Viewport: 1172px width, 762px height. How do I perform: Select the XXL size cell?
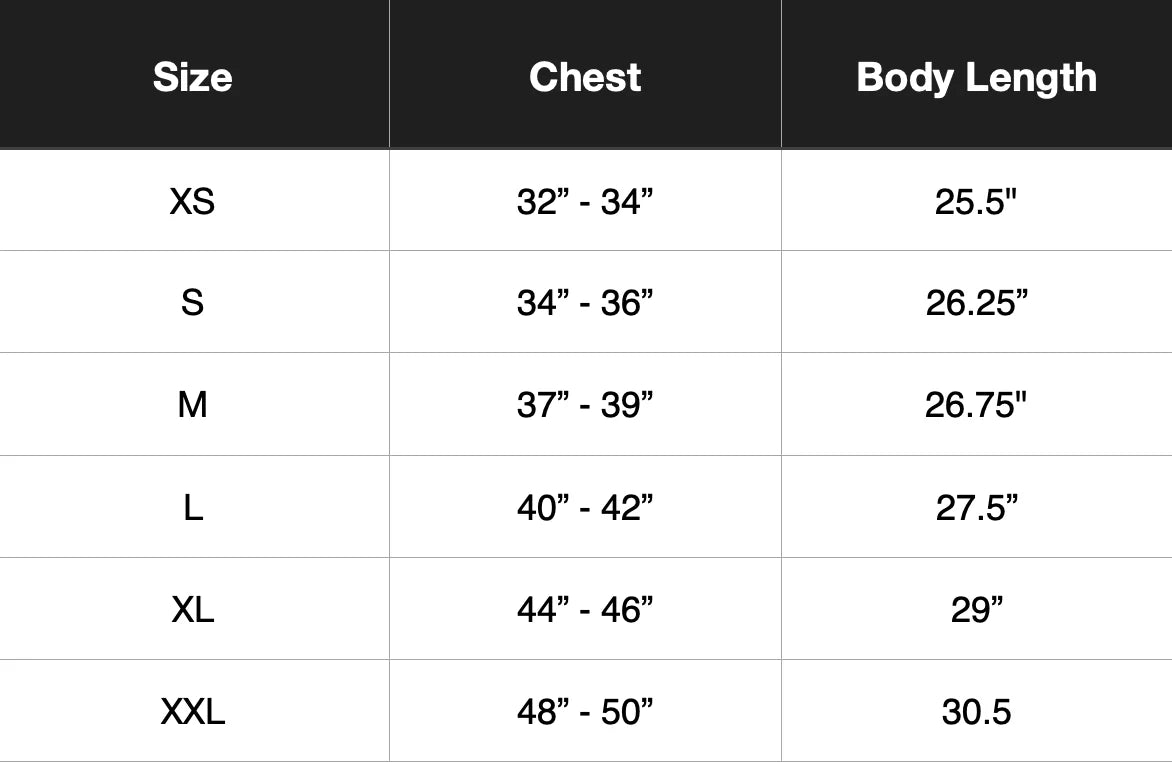[x=193, y=711]
